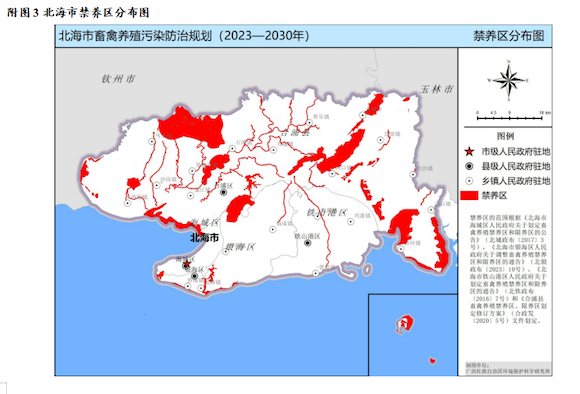
Task: Click the small southern island in the inset map
Action: tap(432, 360)
